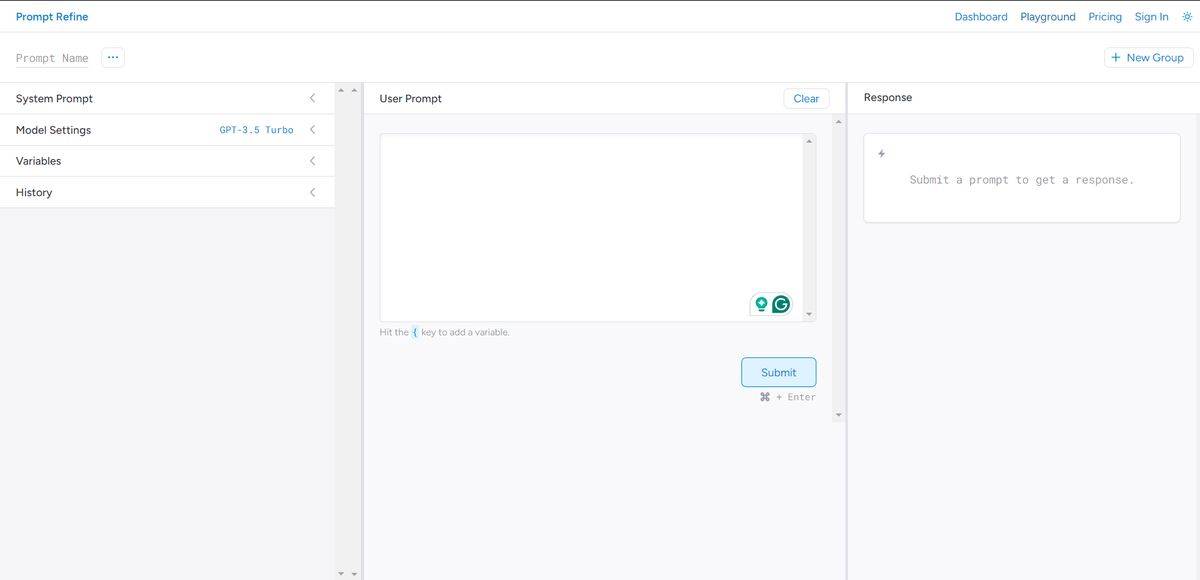This screenshot has width=1200, height=580.
Task: Click the lightning bolt icon in Response
Action: point(881,154)
